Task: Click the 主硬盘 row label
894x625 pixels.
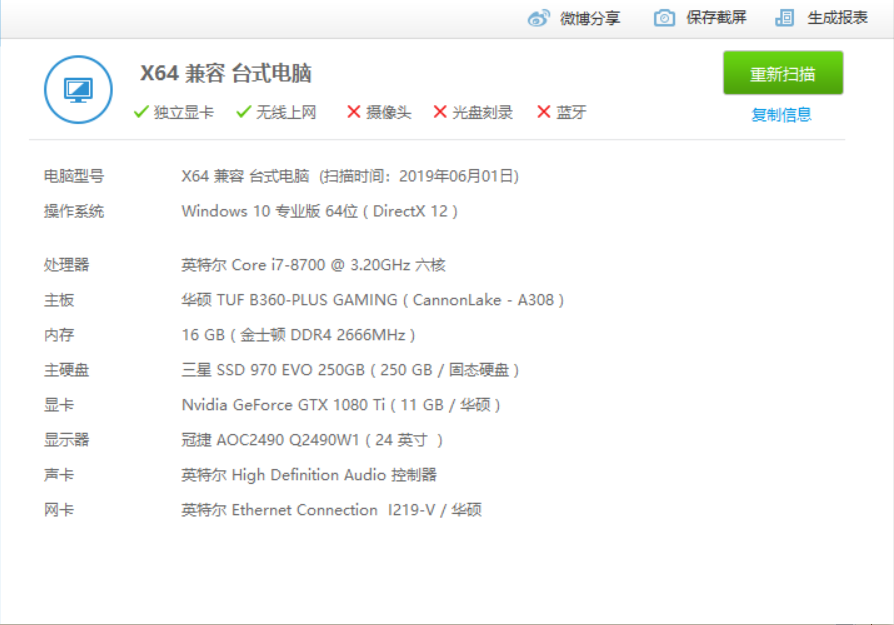Action: (x=67, y=370)
